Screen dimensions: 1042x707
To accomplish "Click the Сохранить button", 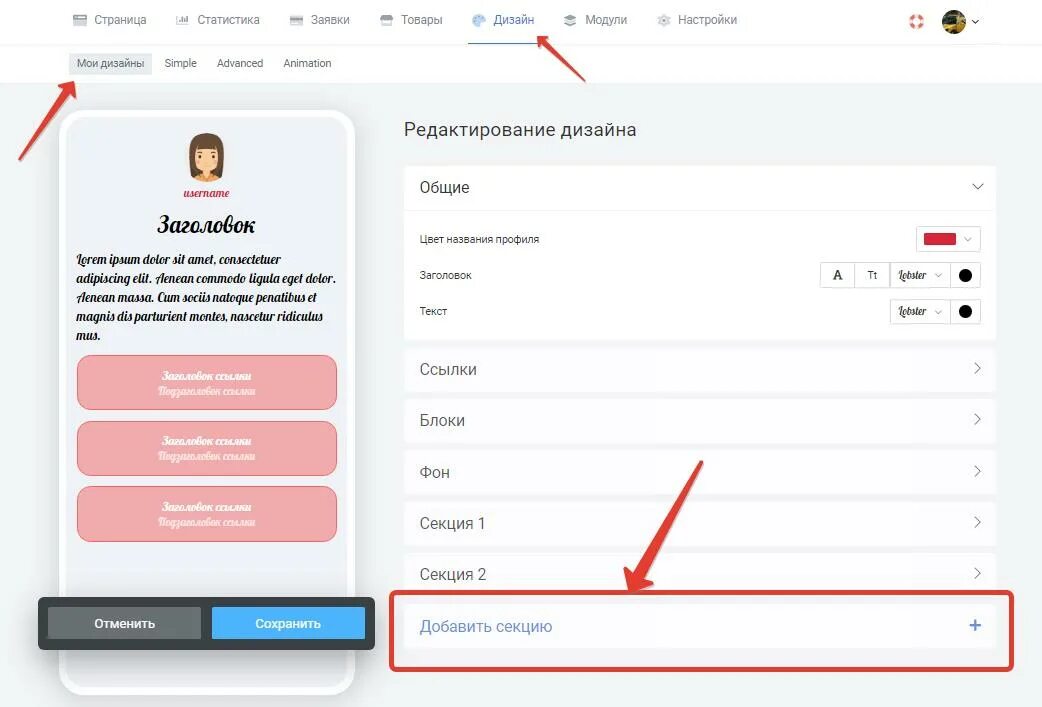I will [x=288, y=623].
